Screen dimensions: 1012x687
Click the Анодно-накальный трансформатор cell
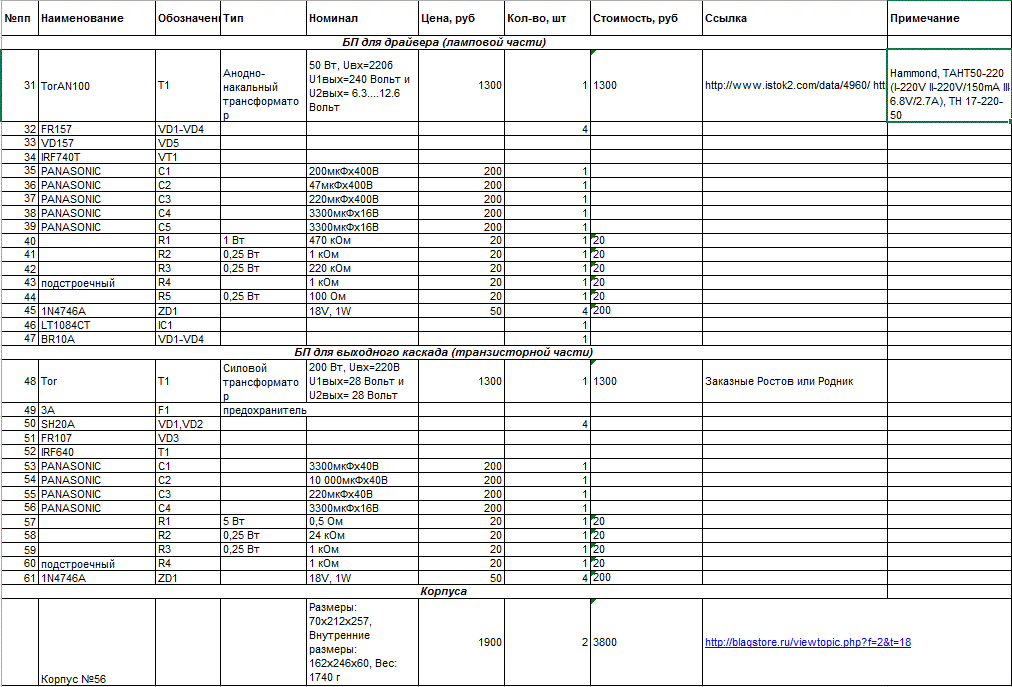[x=263, y=85]
